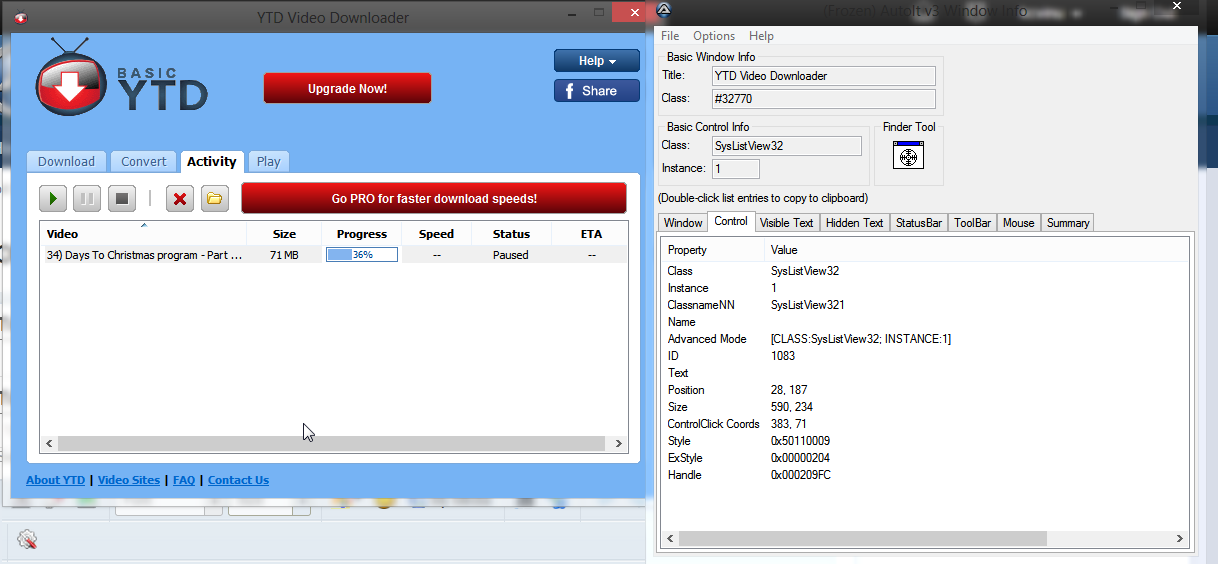Switch to the Download tab
Viewport: 1218px width, 564px height.
pos(66,161)
